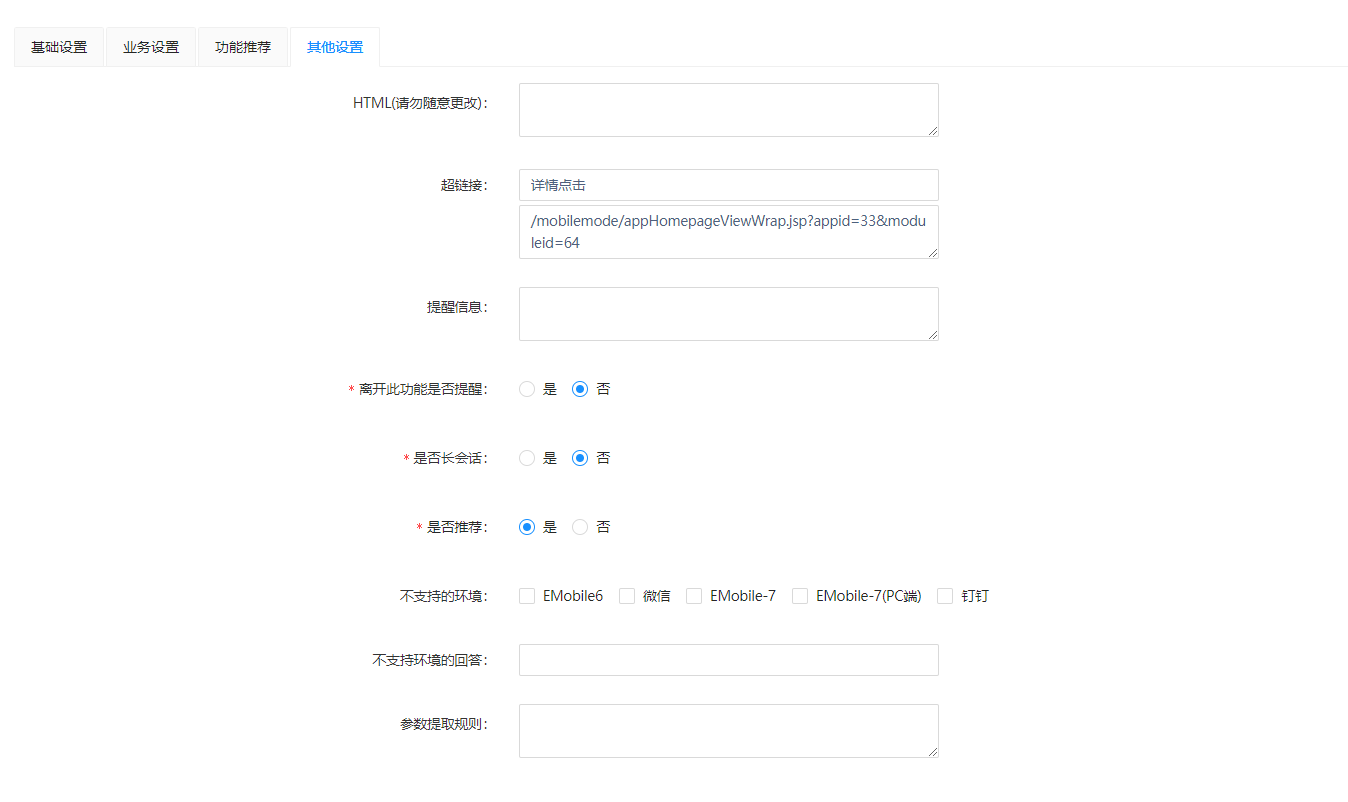Open the 业务设置 tab
The image size is (1348, 802).
[151, 47]
